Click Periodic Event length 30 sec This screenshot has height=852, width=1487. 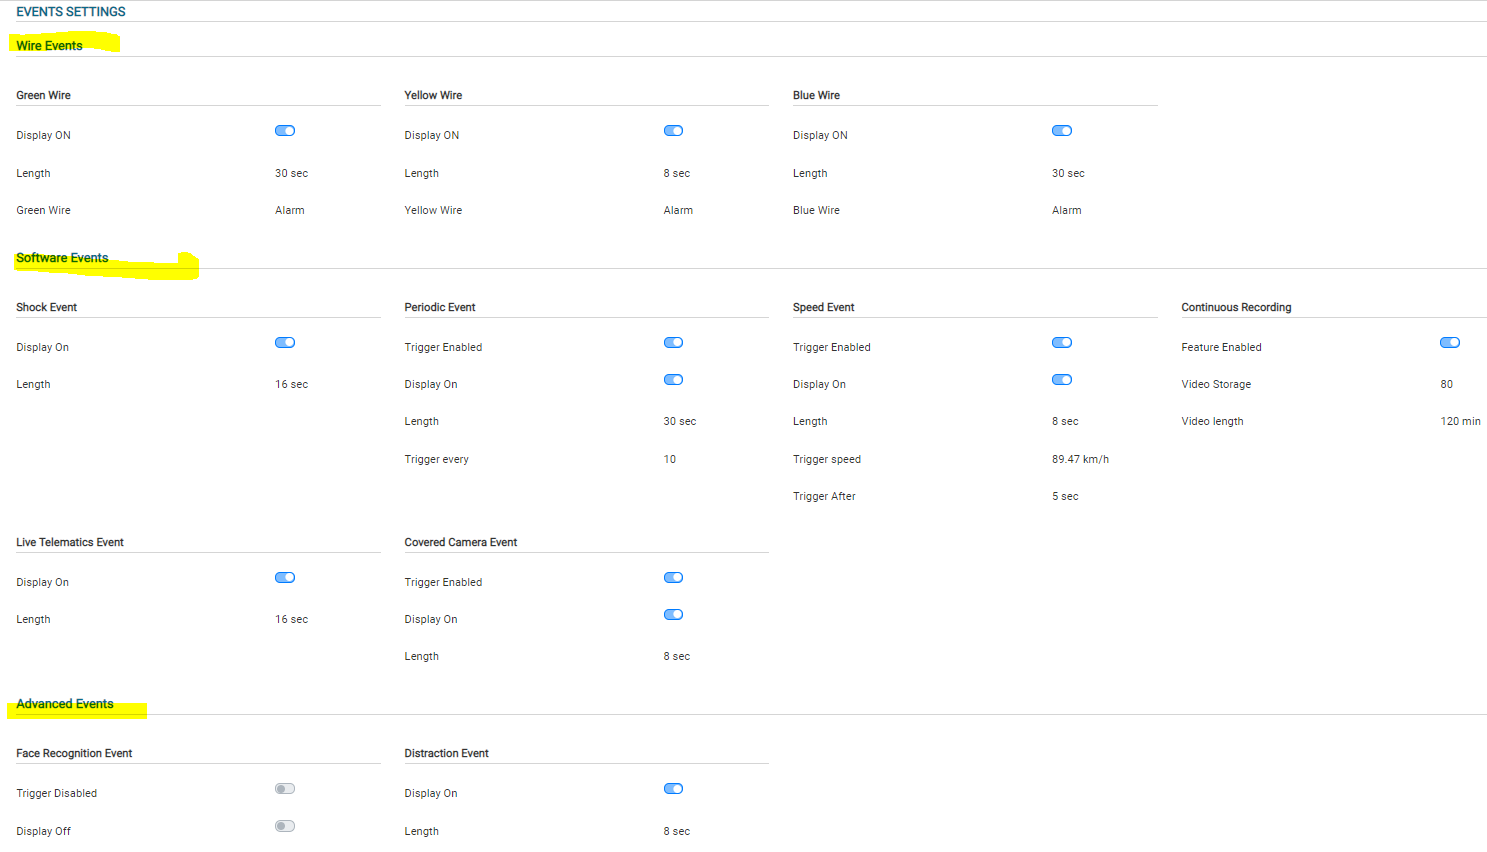pyautogui.click(x=680, y=421)
